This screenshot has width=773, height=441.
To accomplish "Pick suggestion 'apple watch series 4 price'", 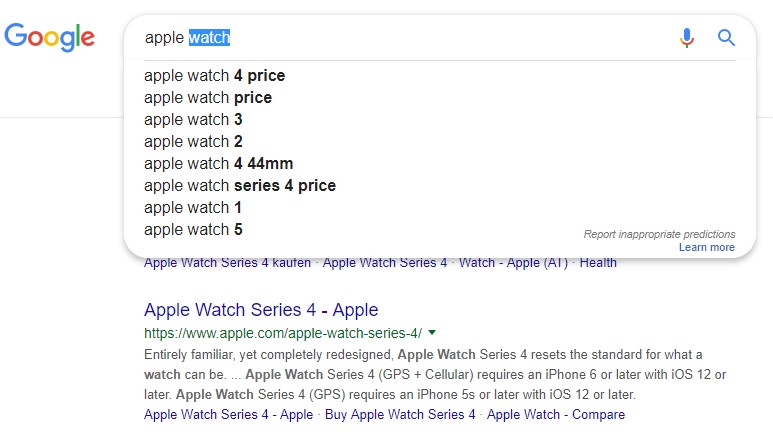I will tap(240, 185).
